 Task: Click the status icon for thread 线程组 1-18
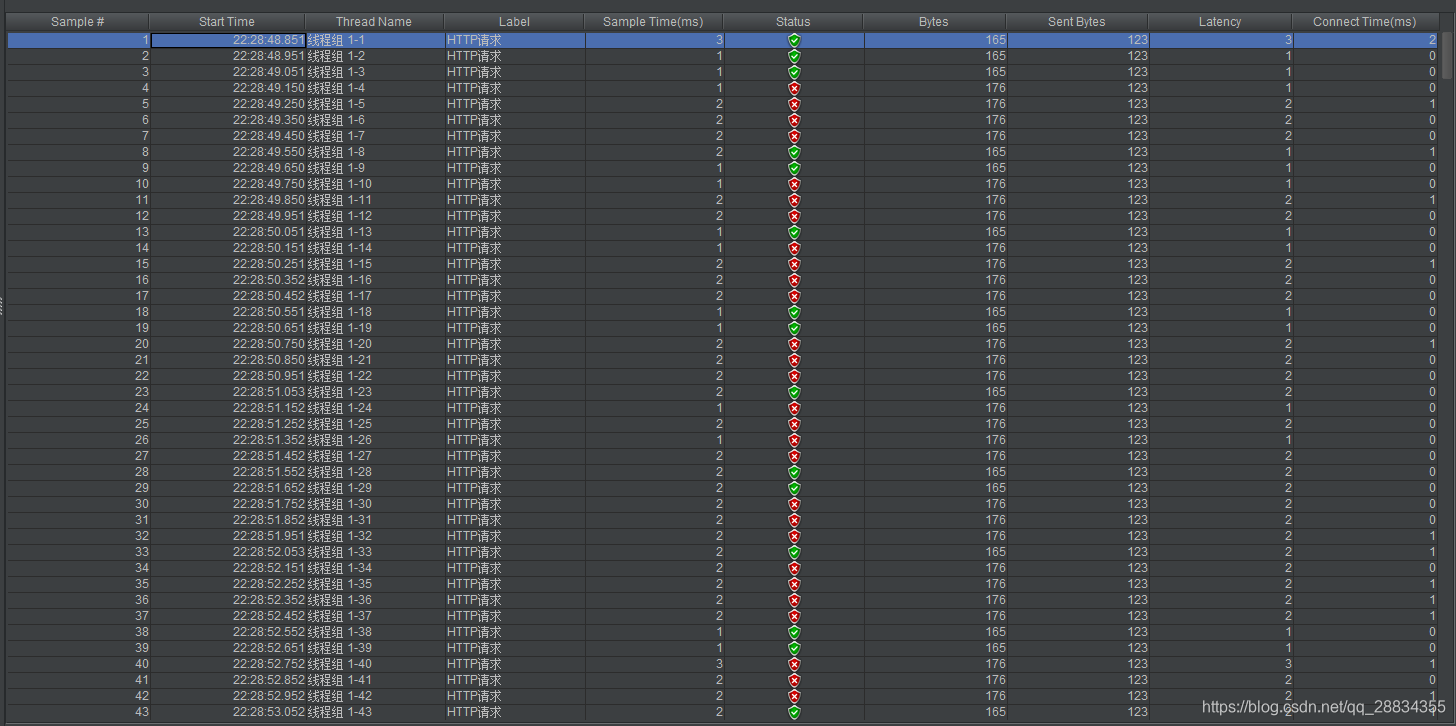[x=794, y=312]
